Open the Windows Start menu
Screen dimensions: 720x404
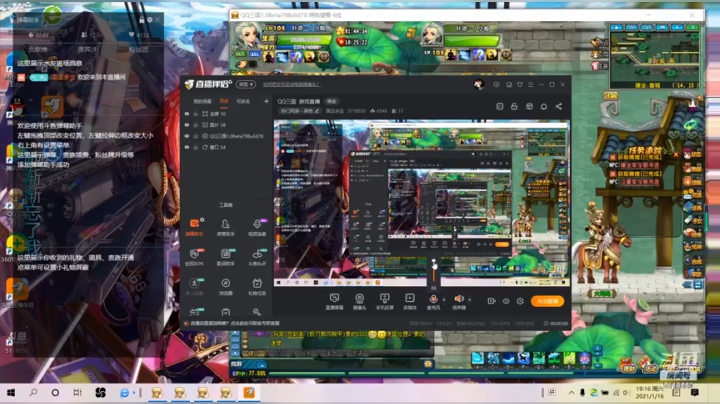[11, 393]
